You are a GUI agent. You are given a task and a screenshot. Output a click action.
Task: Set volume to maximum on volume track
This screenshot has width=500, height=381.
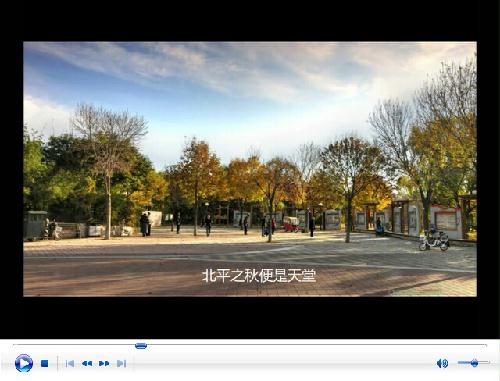(489, 362)
